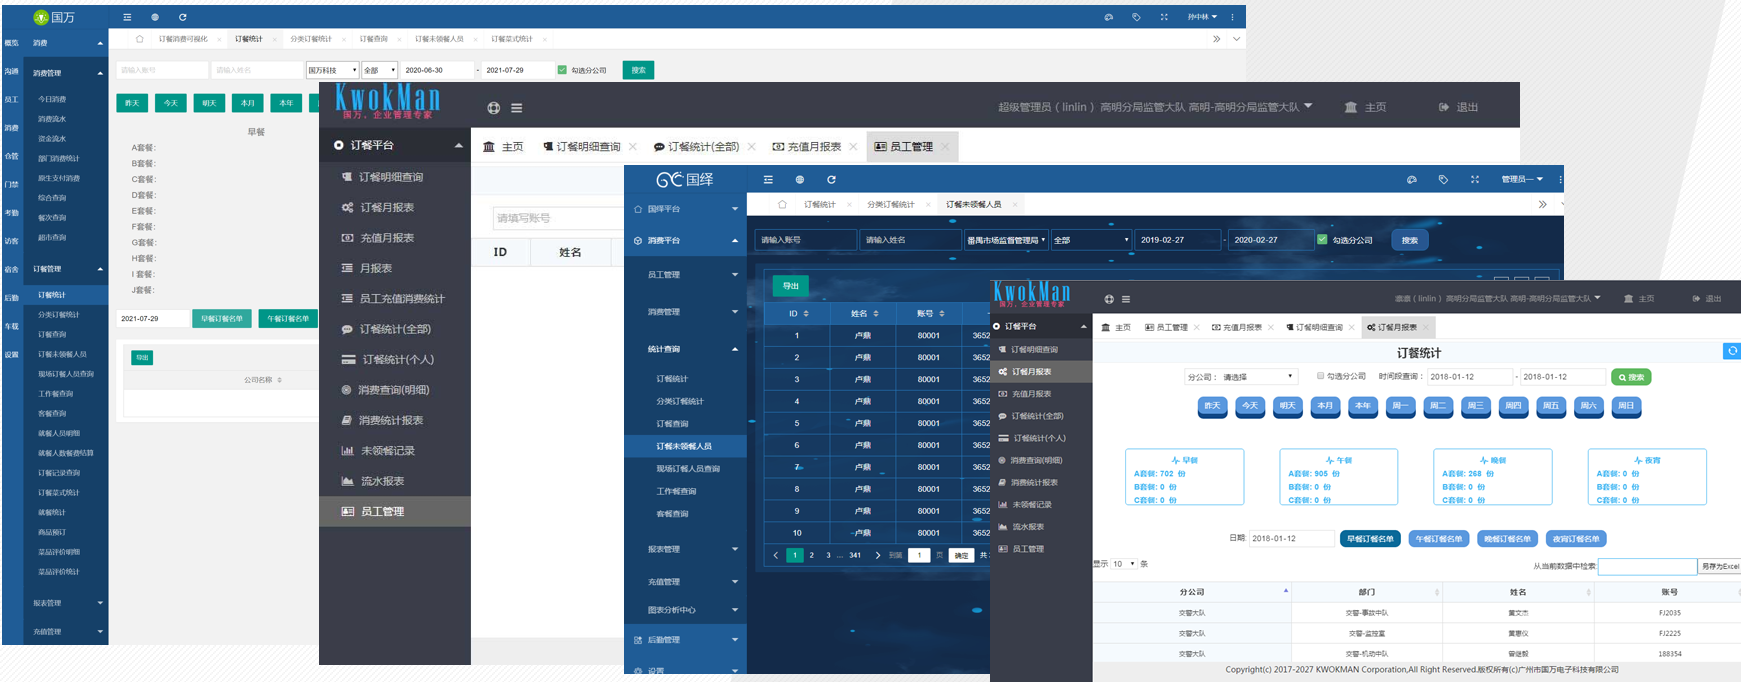Uncheck 勾选分公司 checkbox beside 2020-02-27 date
The image size is (1741, 682).
[1322, 240]
